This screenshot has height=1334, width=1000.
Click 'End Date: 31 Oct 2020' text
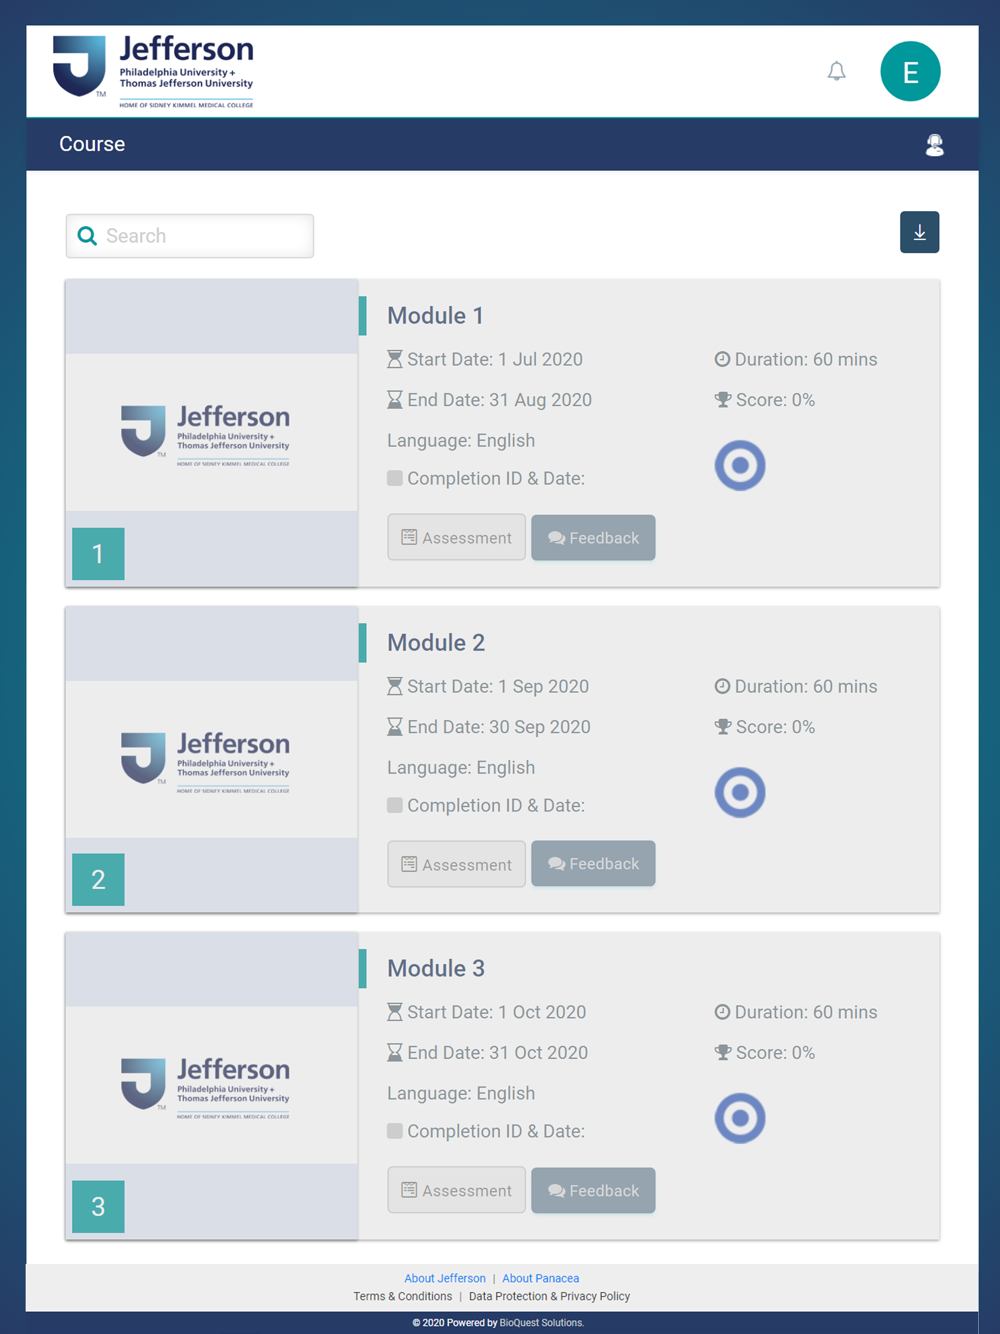(498, 1053)
